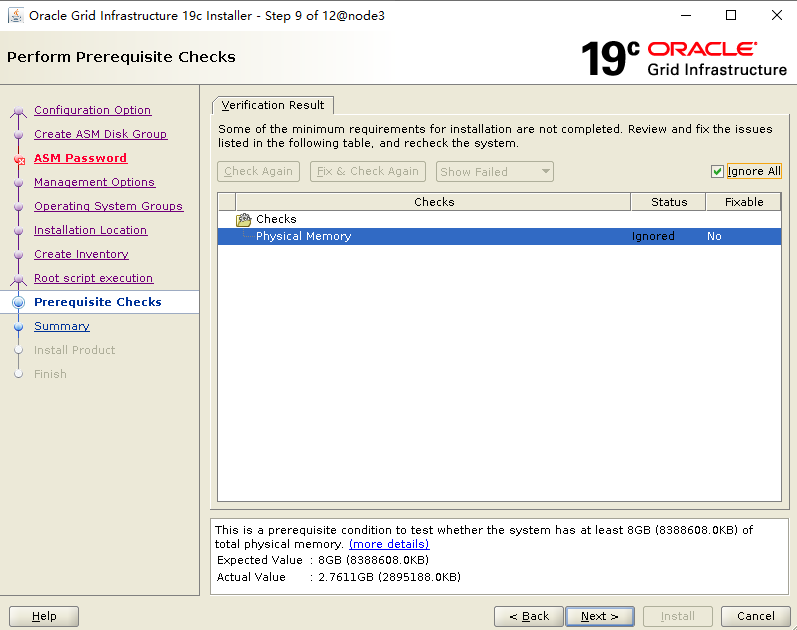This screenshot has width=797, height=630.
Task: Go to Configuration Option step
Action: (93, 110)
